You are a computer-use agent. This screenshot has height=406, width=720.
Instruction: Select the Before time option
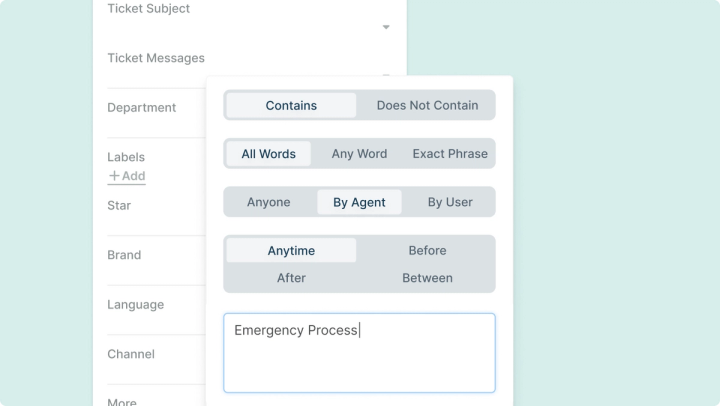click(427, 251)
